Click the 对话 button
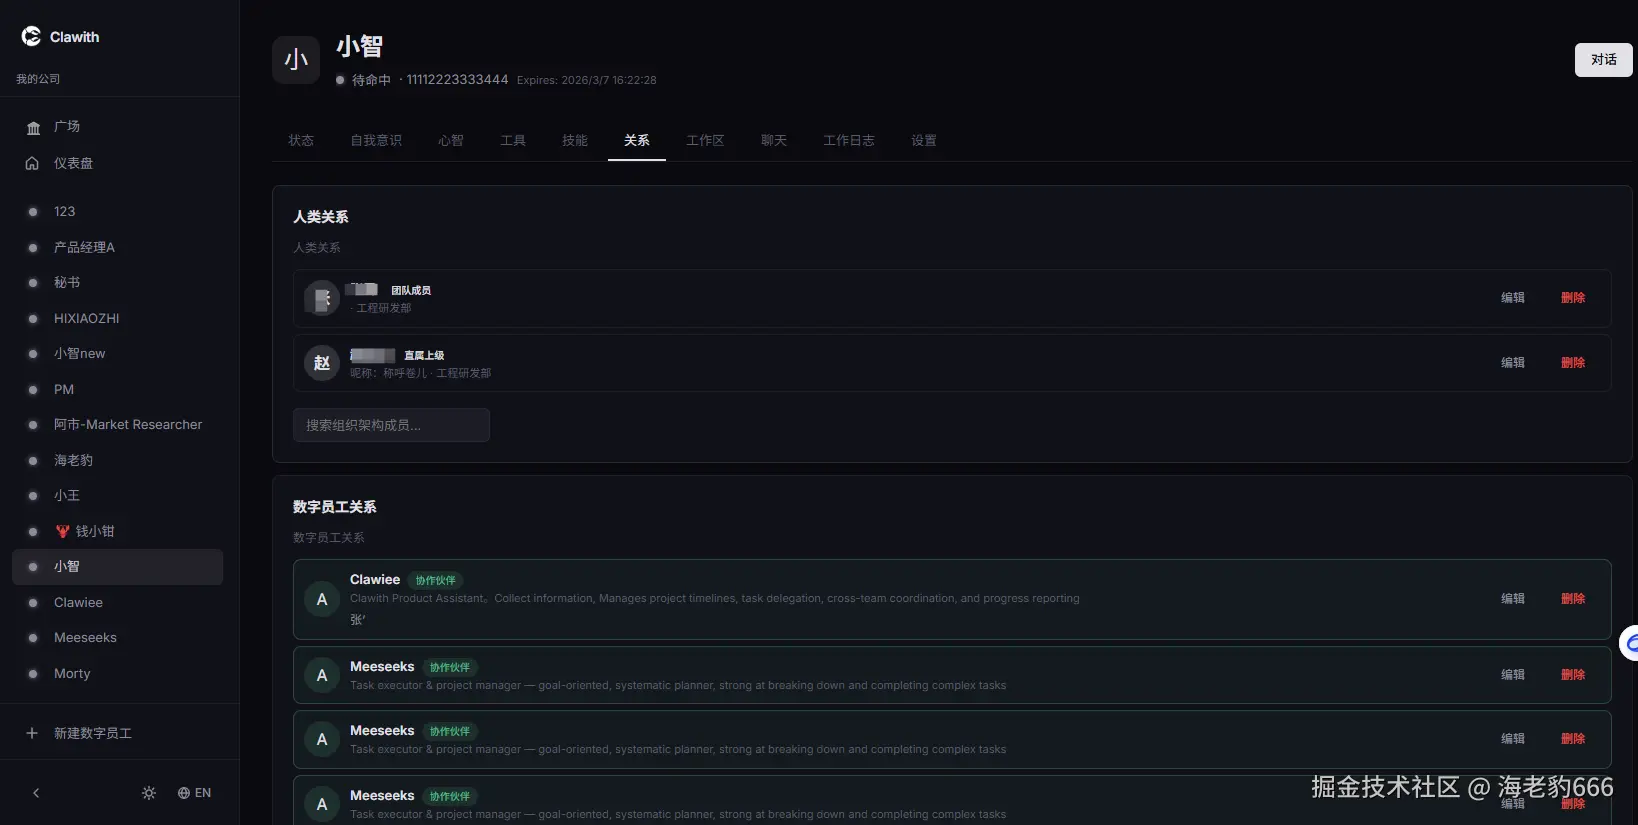This screenshot has height=825, width=1638. click(1604, 60)
